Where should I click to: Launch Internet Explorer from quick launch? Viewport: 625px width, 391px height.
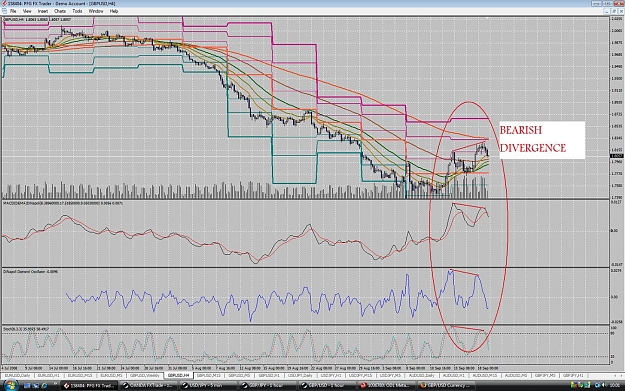click(44, 385)
